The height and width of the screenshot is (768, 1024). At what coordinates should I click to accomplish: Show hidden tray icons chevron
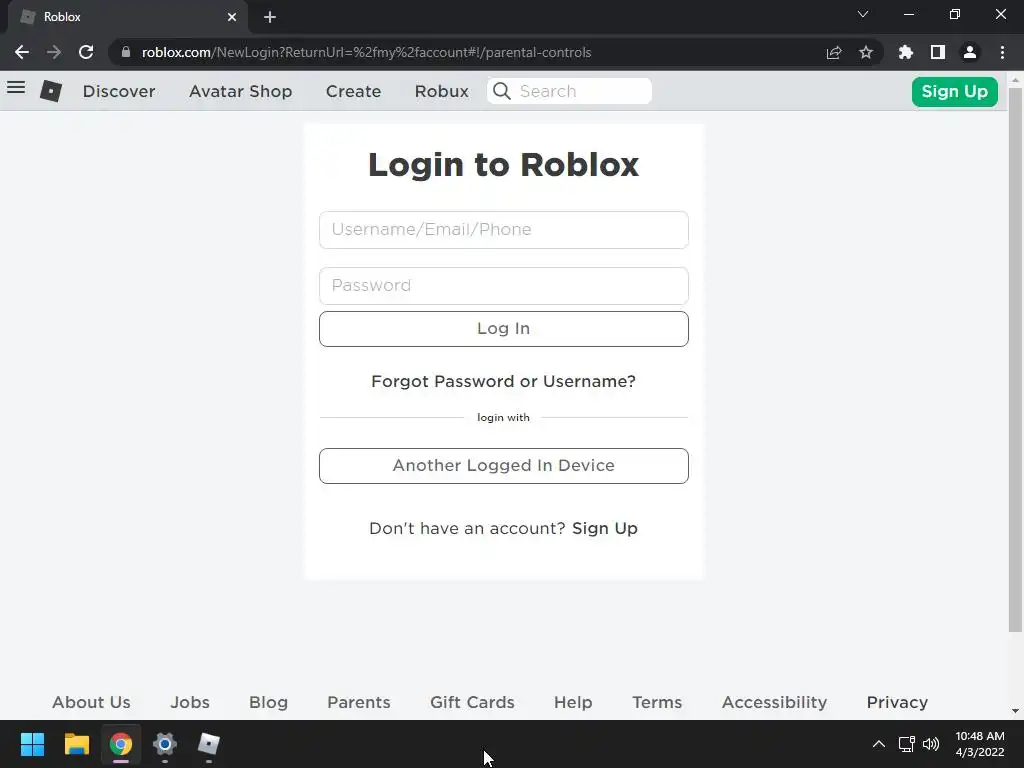pos(879,744)
